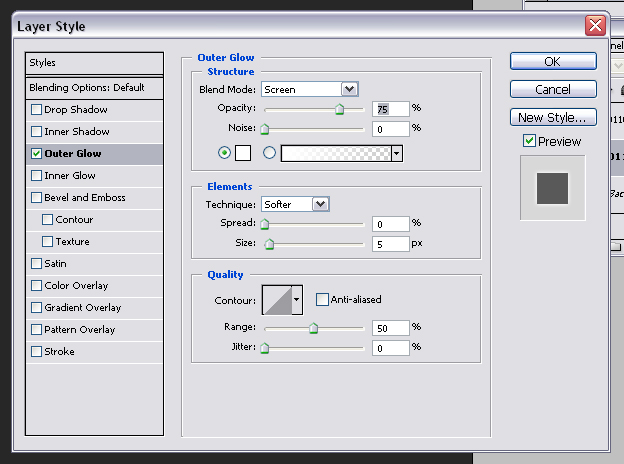Viewport: 624px width, 464px height.
Task: Click the OK button
Action: pos(553,61)
